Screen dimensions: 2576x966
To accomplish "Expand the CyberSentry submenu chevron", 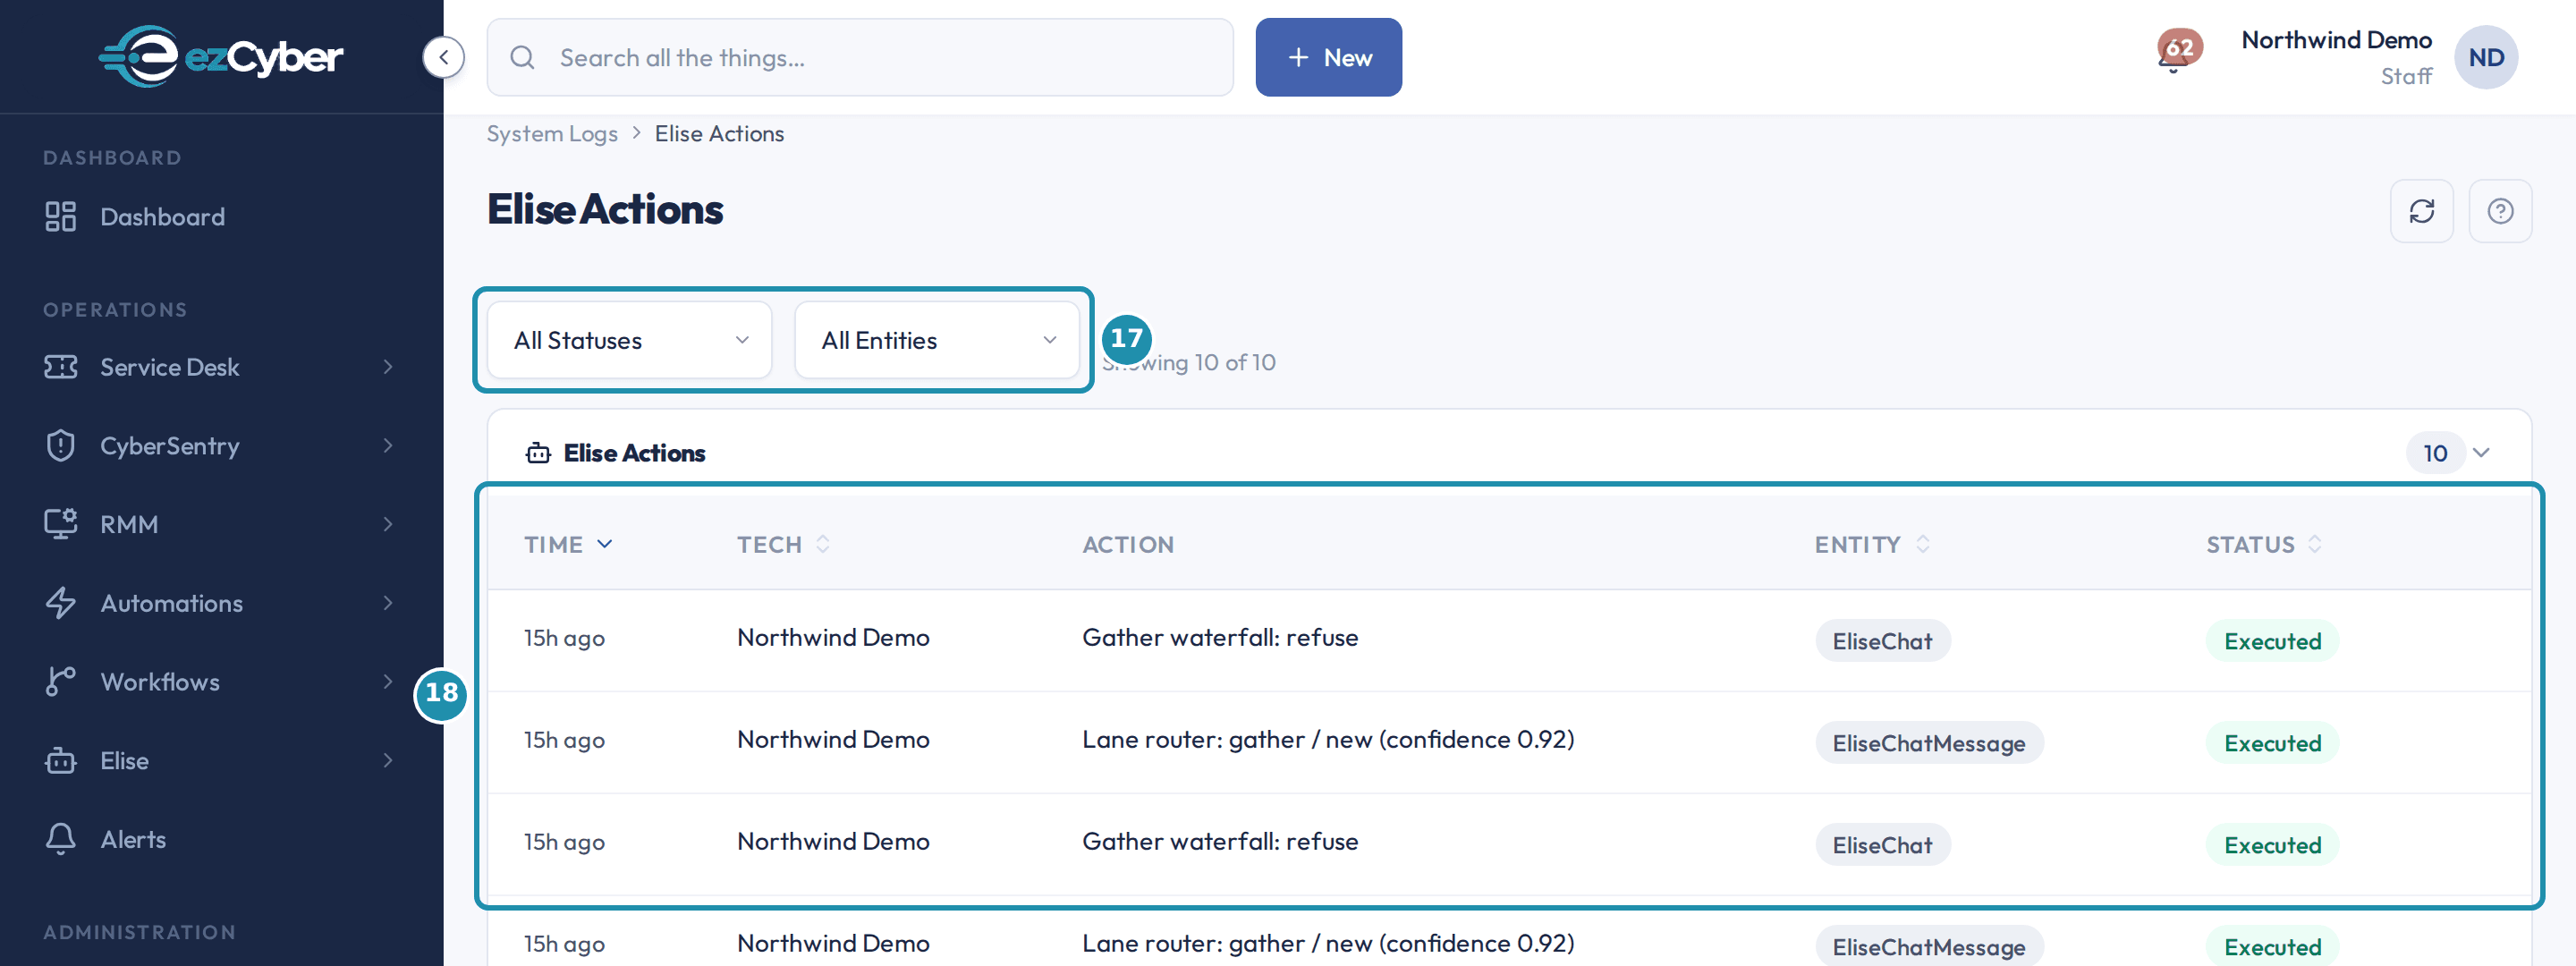I will (x=388, y=445).
